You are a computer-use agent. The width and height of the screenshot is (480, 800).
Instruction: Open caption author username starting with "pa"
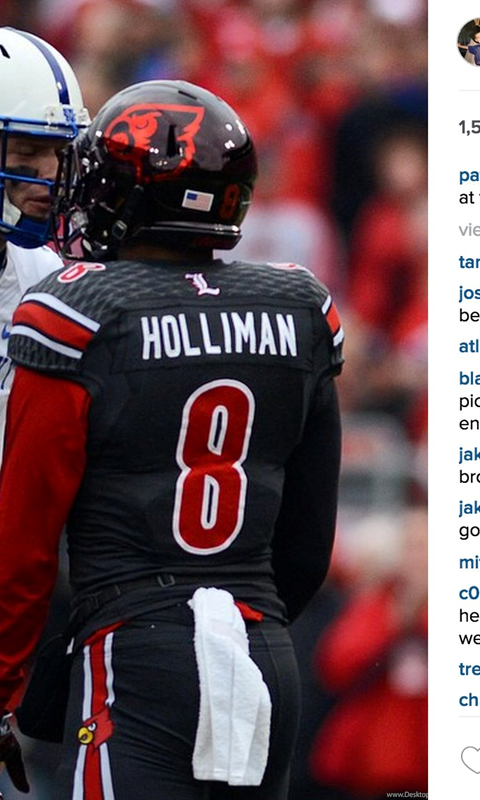tap(469, 177)
